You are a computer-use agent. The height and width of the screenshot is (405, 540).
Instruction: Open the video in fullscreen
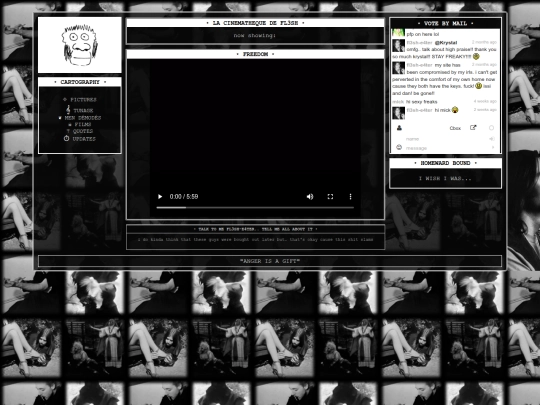coord(330,197)
